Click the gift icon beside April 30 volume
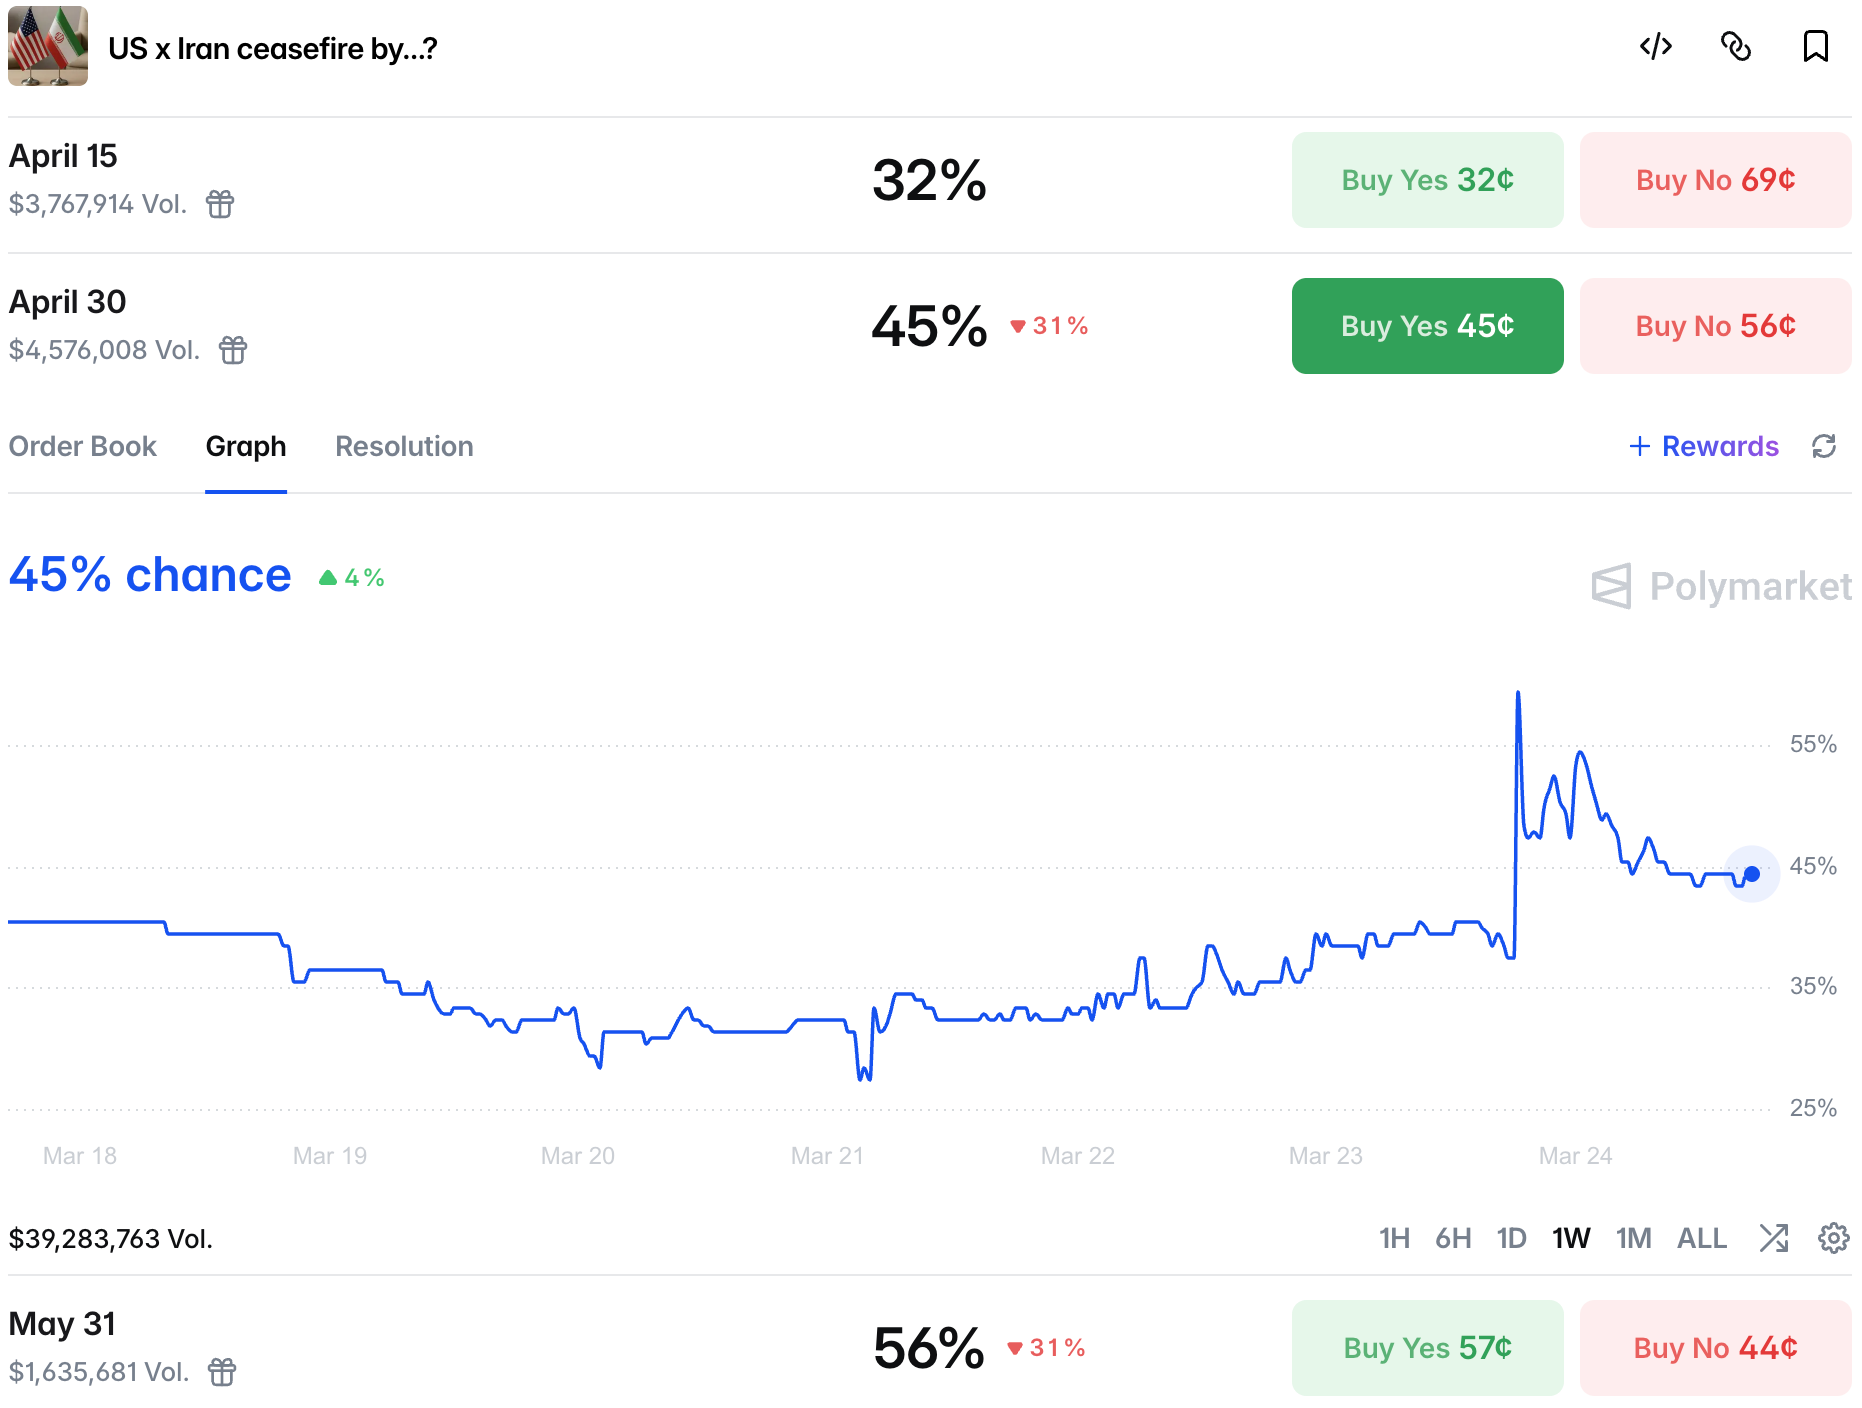The image size is (1862, 1408). (x=233, y=350)
